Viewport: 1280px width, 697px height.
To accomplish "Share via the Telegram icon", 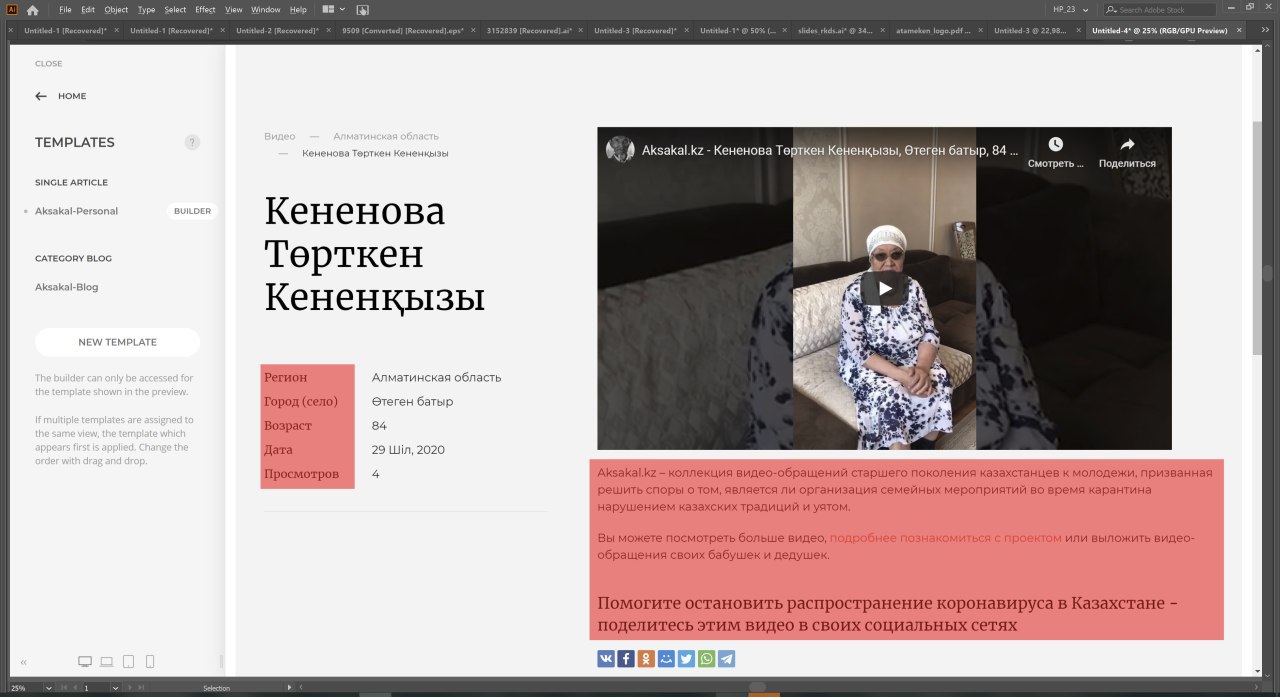I will 726,658.
